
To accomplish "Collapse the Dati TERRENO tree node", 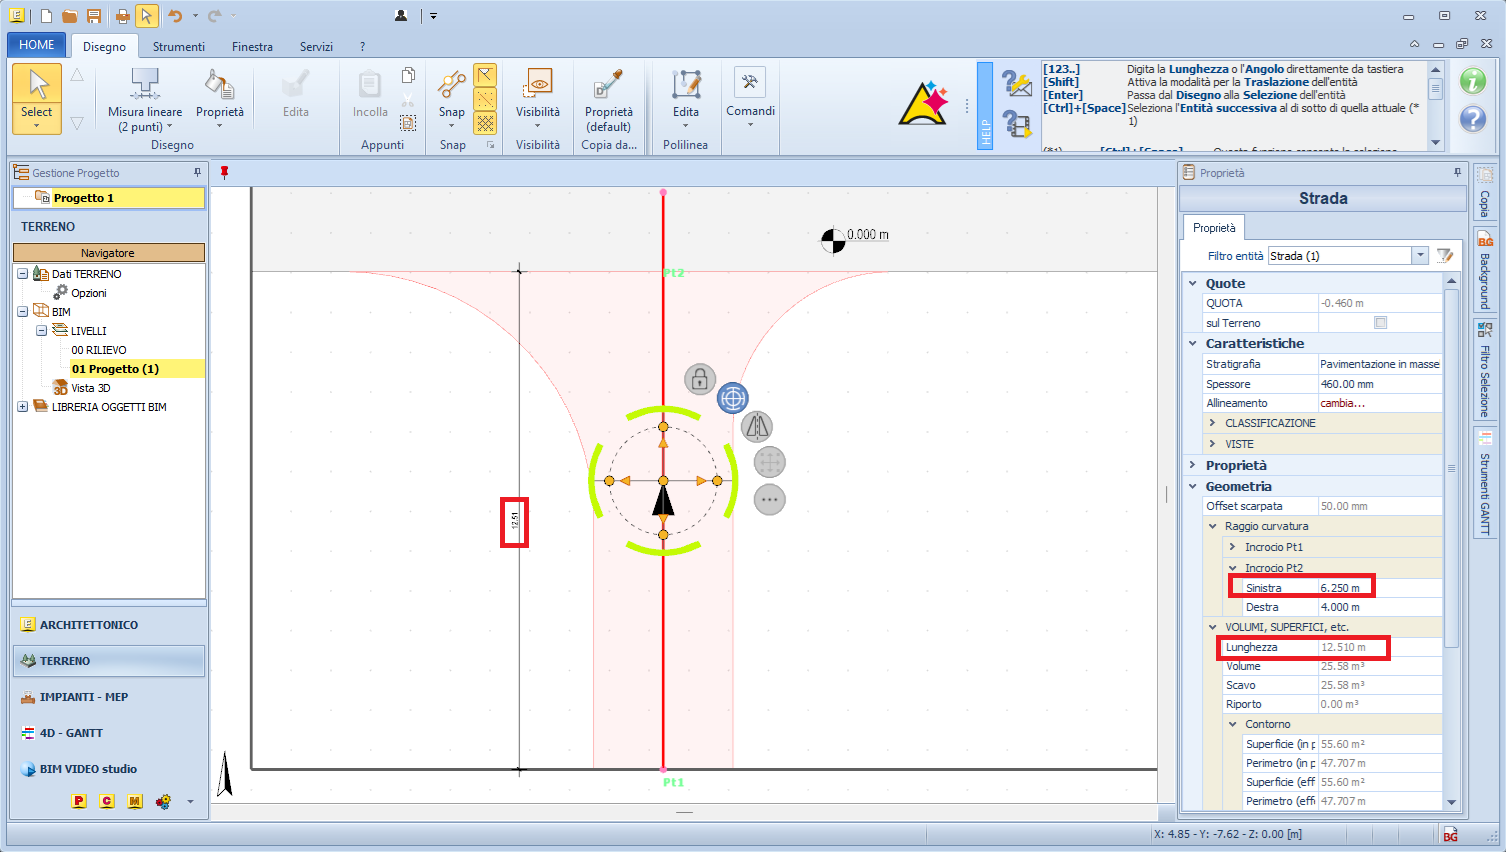I will pyautogui.click(x=22, y=274).
